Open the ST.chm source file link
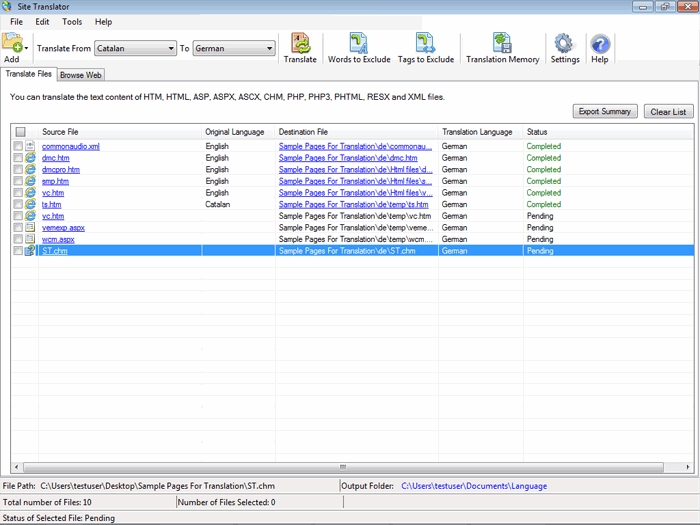Screen dimensions: 700x525 point(55,251)
